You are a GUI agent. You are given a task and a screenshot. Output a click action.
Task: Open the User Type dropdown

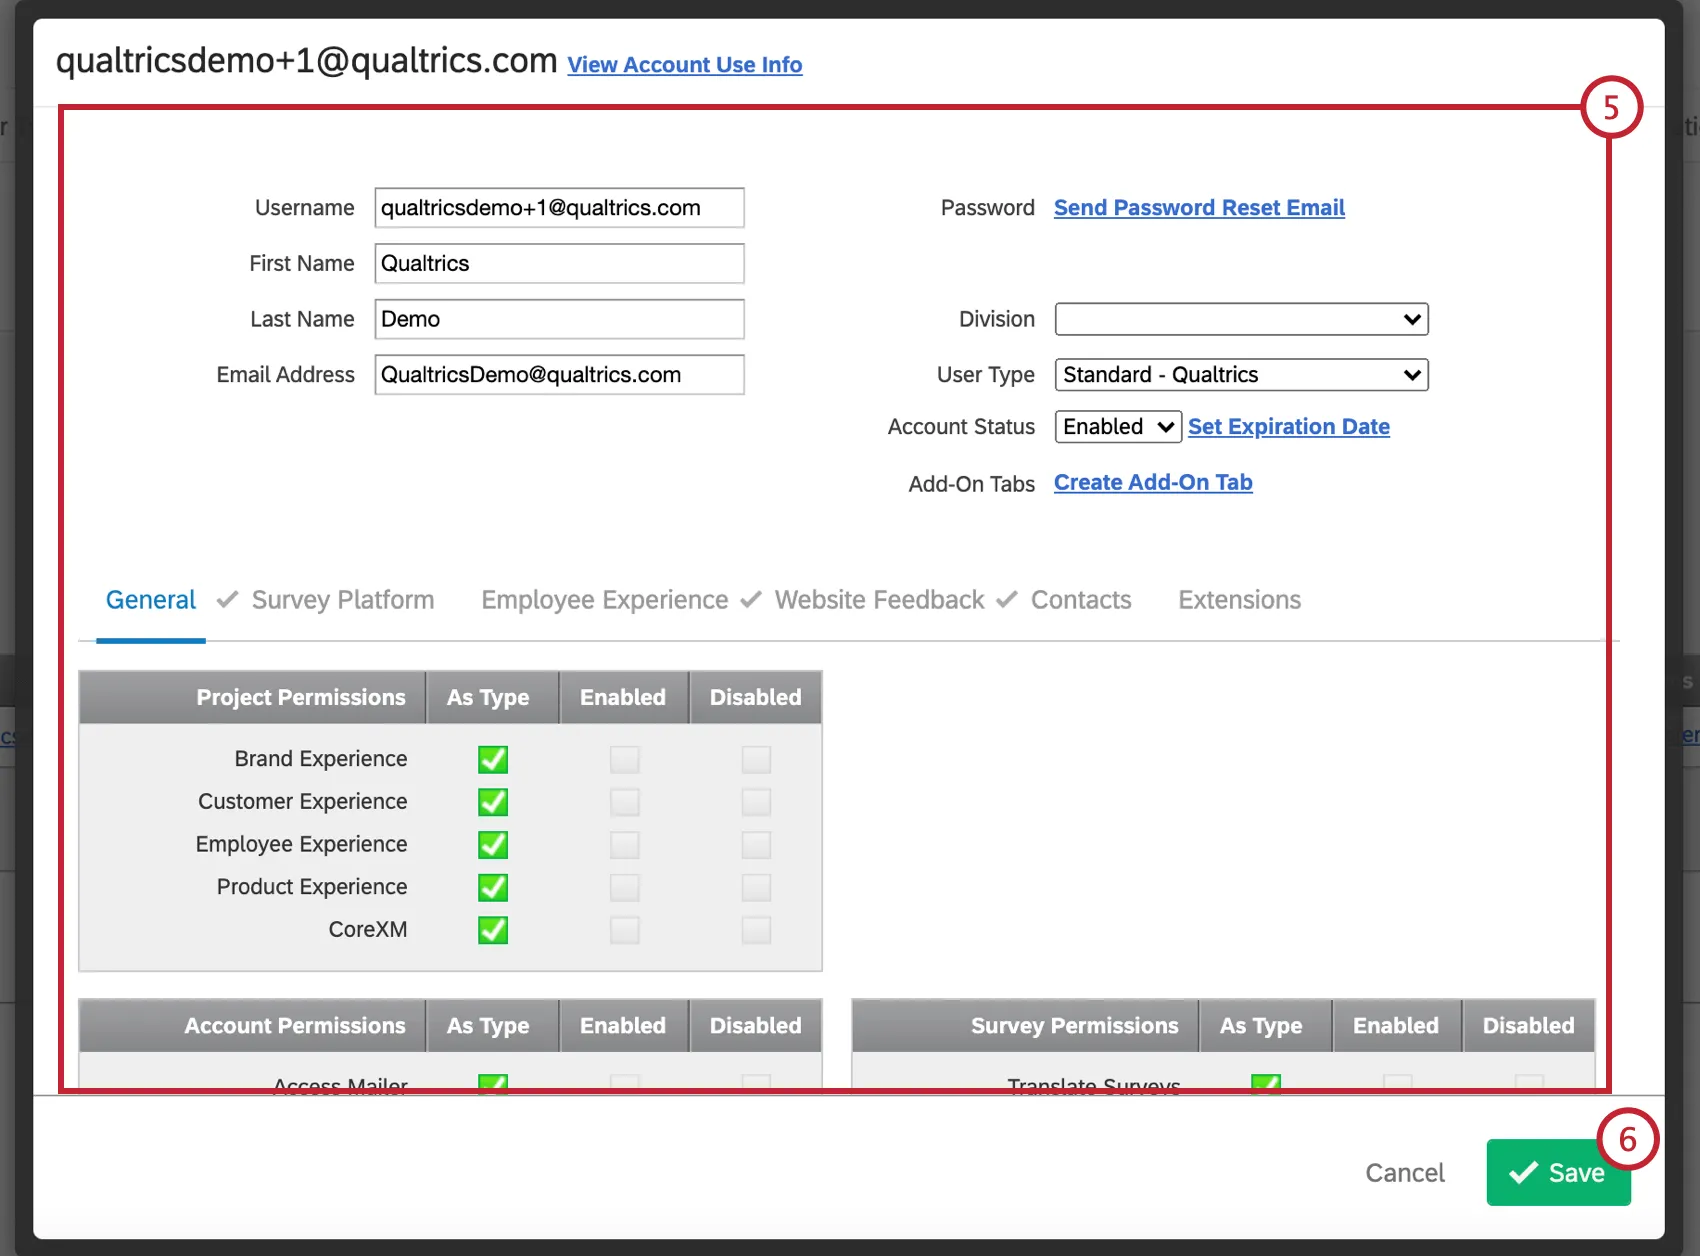[x=1241, y=375]
